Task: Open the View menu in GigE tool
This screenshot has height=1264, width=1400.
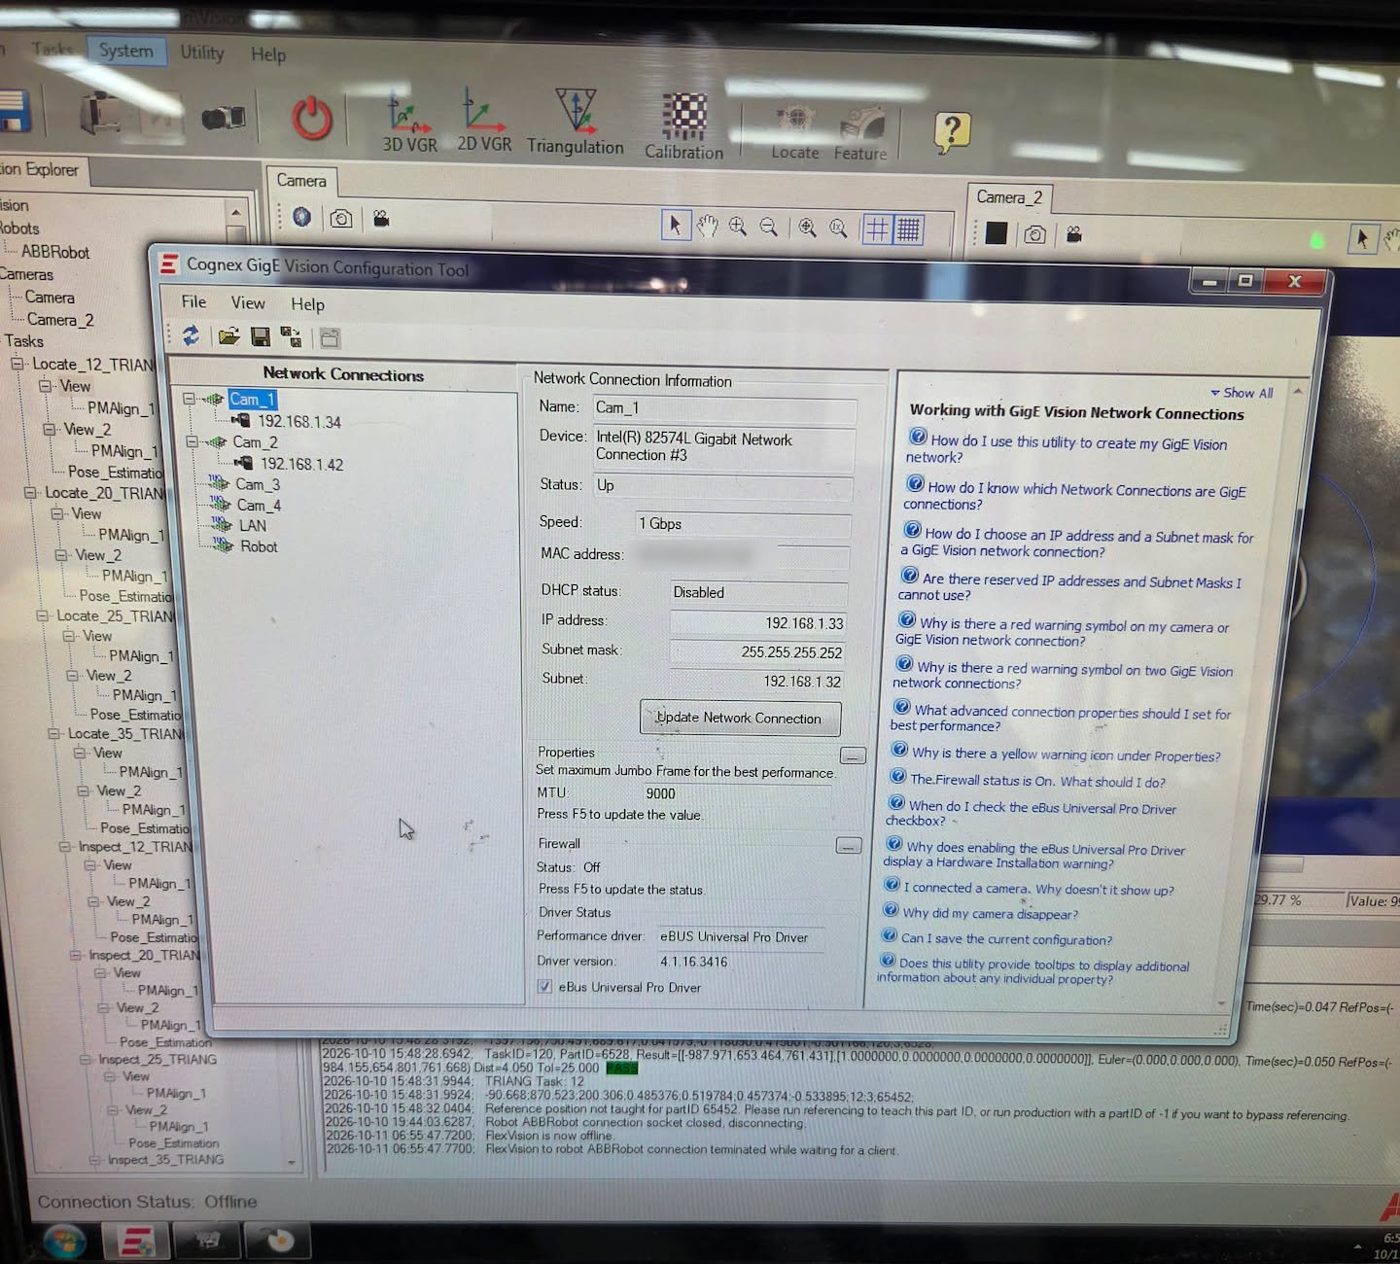Action: (248, 302)
